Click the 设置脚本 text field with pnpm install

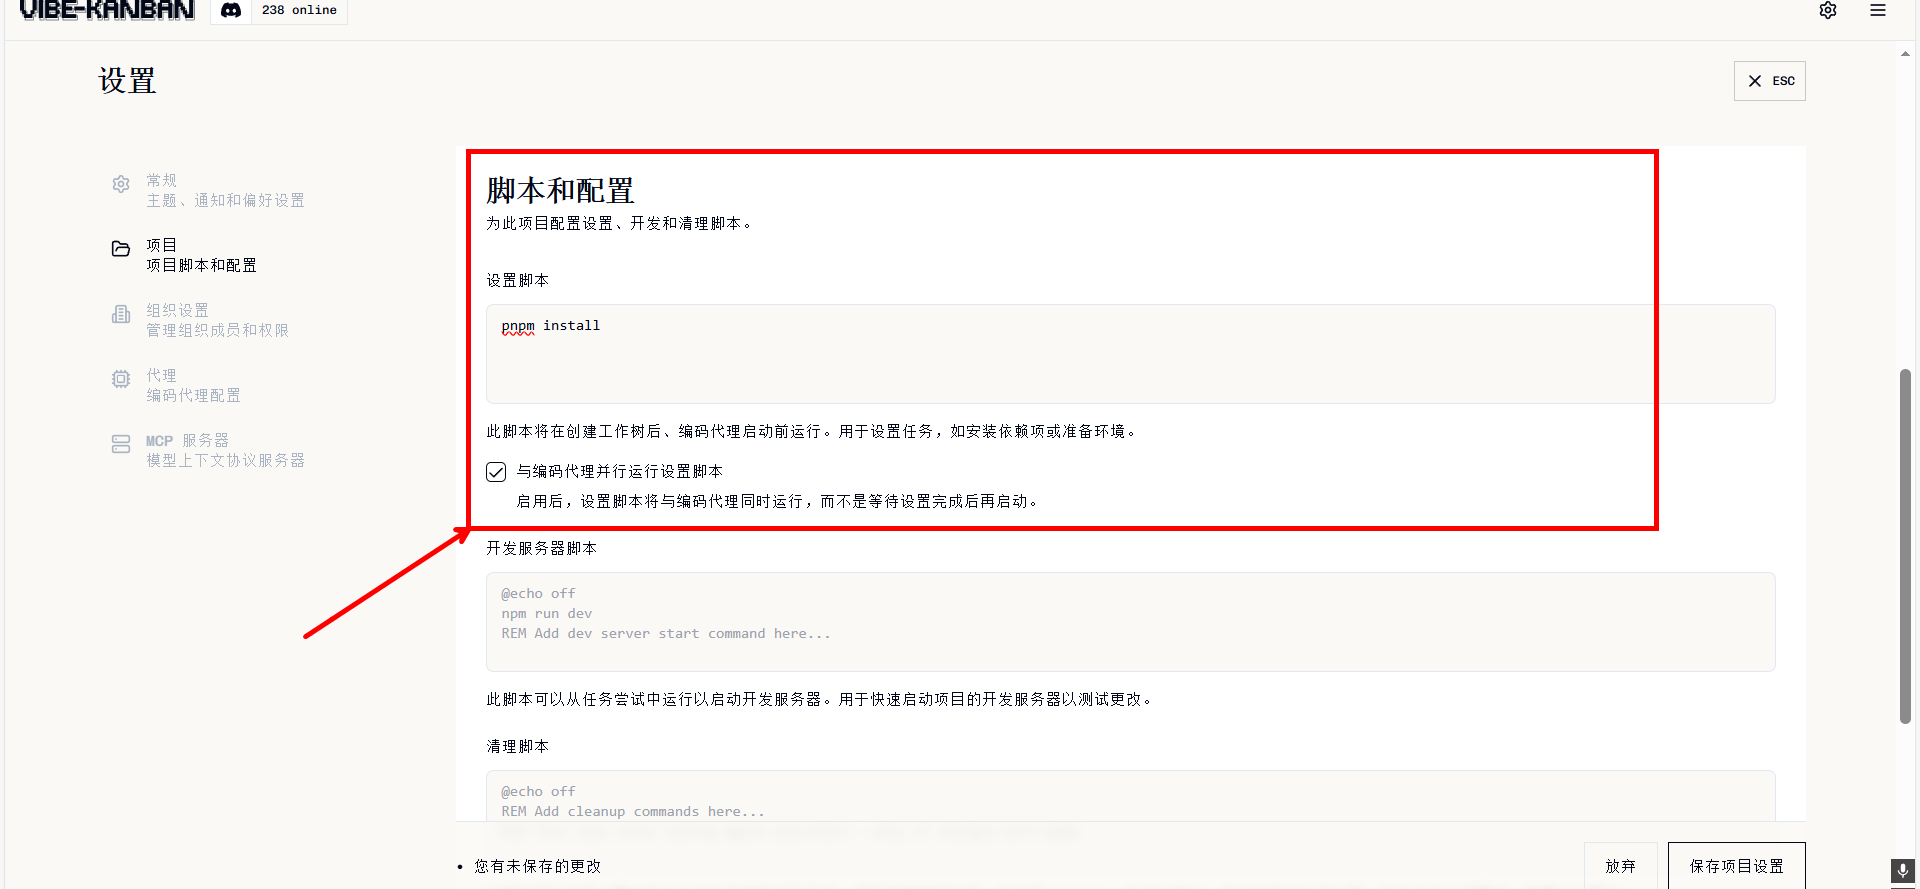(x=1130, y=354)
